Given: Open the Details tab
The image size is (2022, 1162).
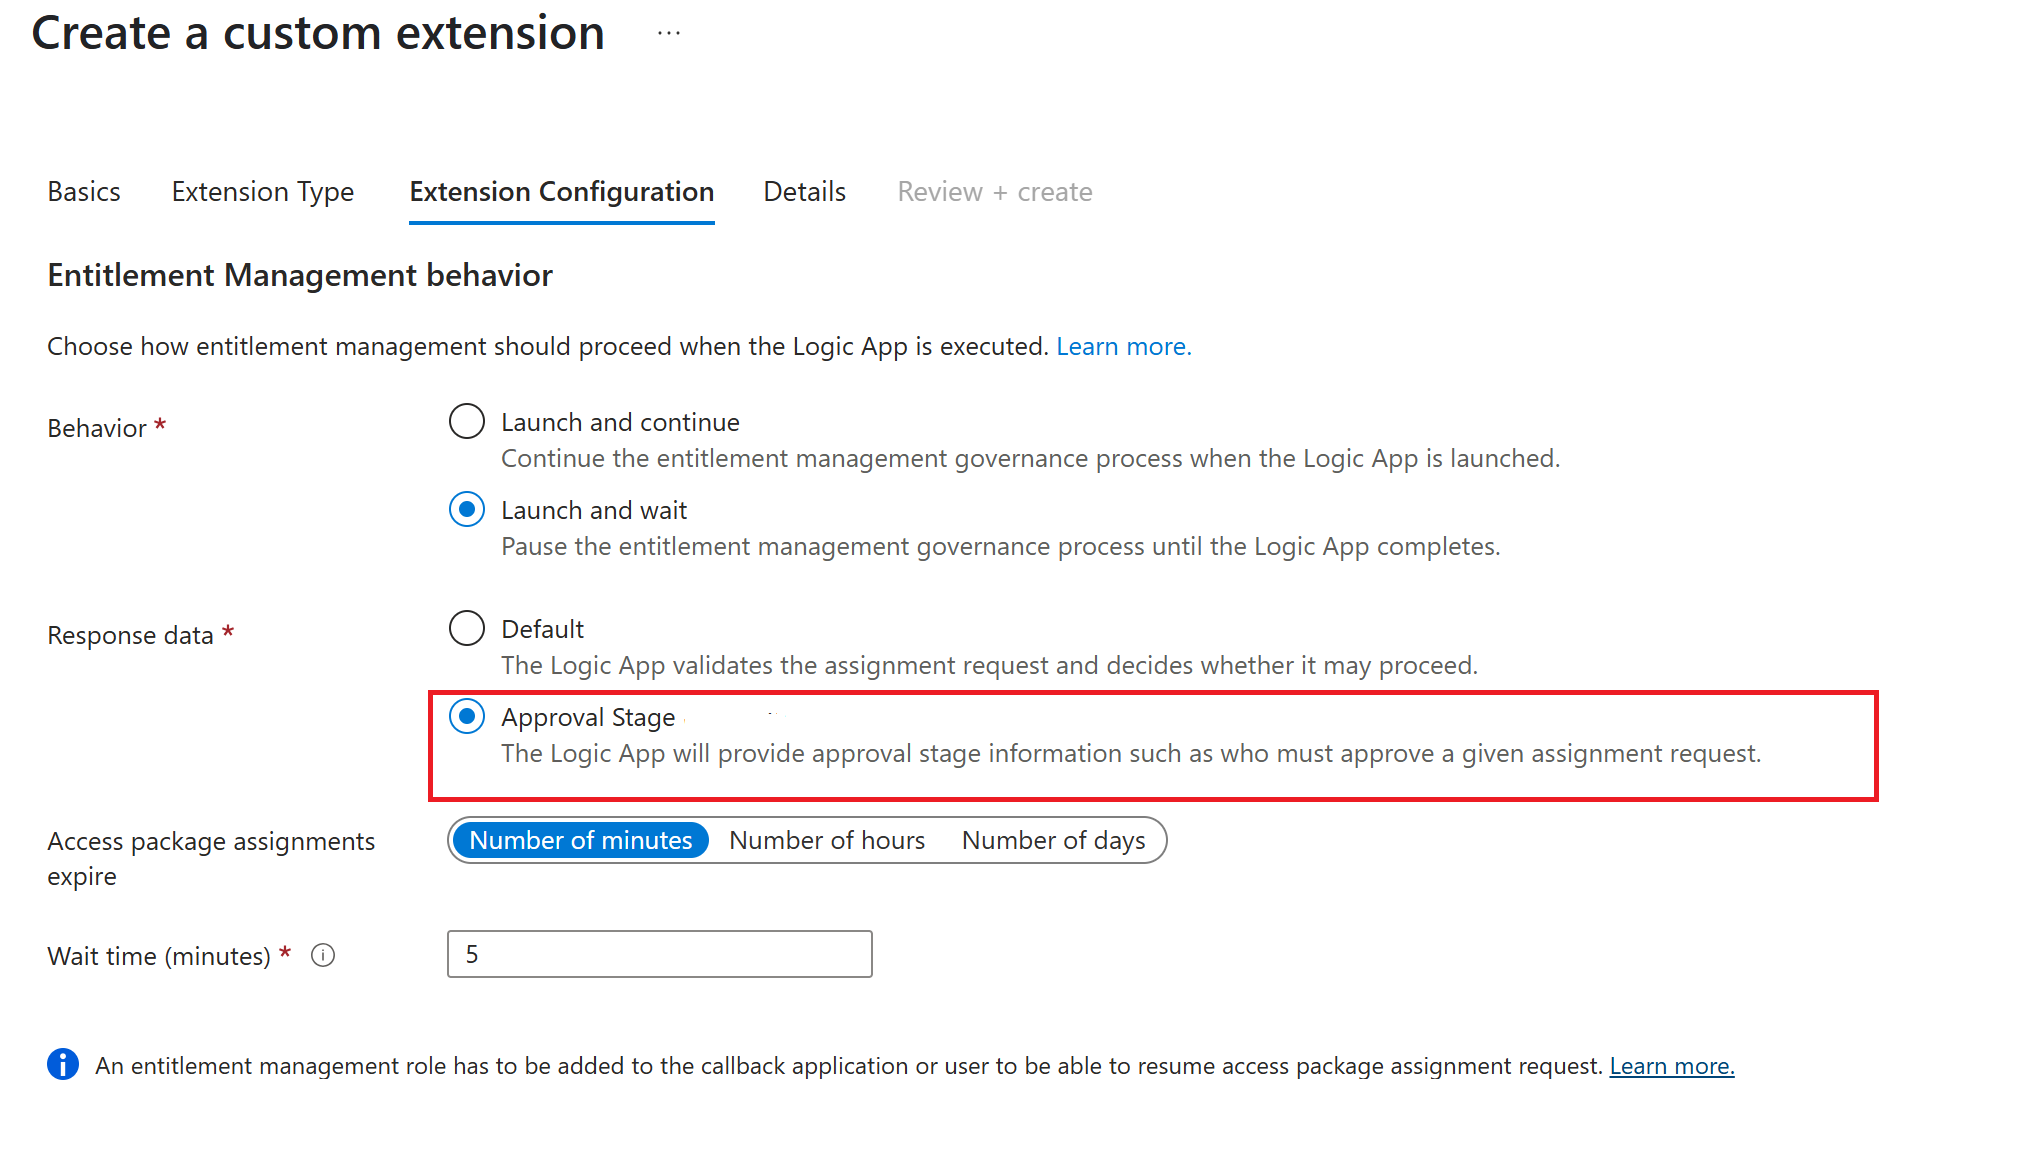Looking at the screenshot, I should 804,191.
